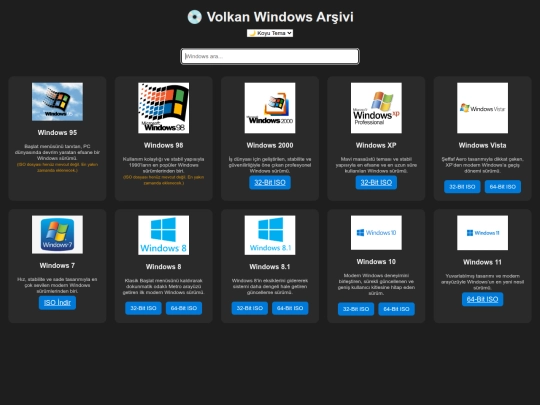Download Windows 8.1 32-Bit ISO
540x405 pixels.
pos(249,308)
